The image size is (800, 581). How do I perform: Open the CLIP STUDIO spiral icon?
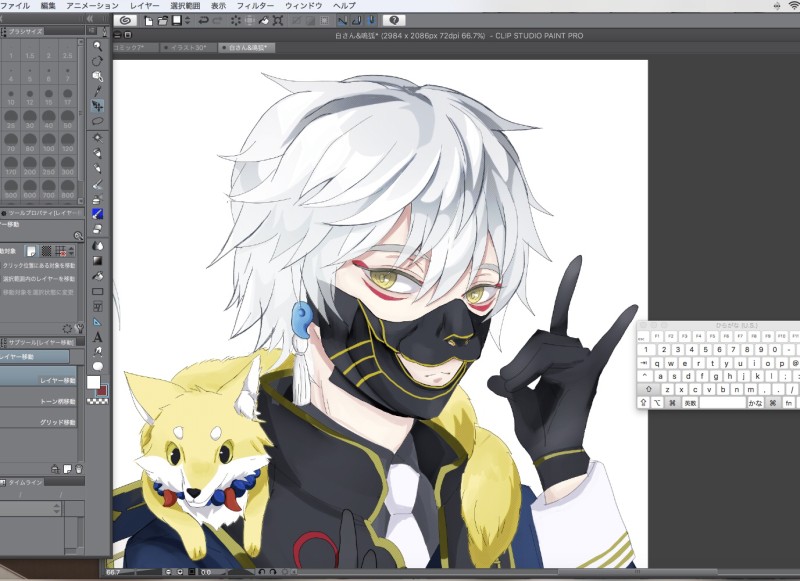pyautogui.click(x=125, y=20)
